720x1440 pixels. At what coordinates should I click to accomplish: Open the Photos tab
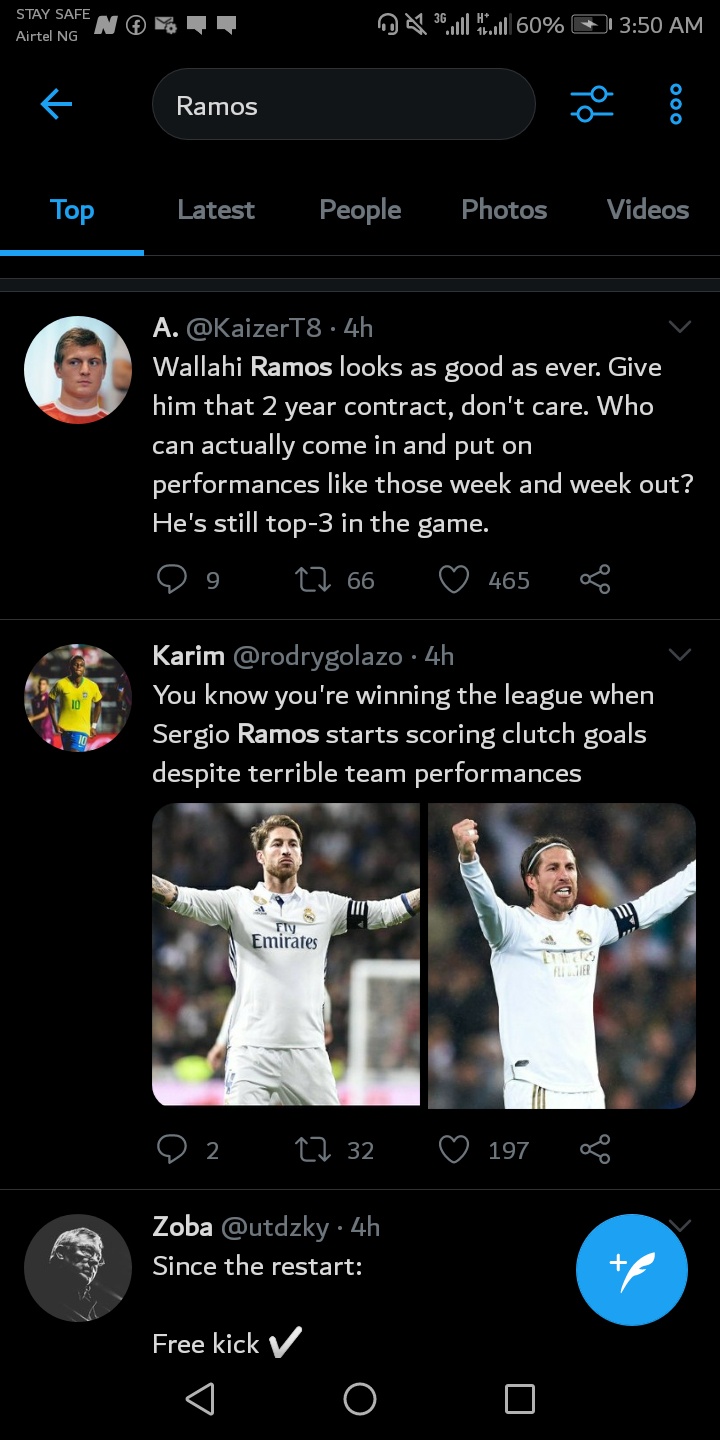[504, 210]
